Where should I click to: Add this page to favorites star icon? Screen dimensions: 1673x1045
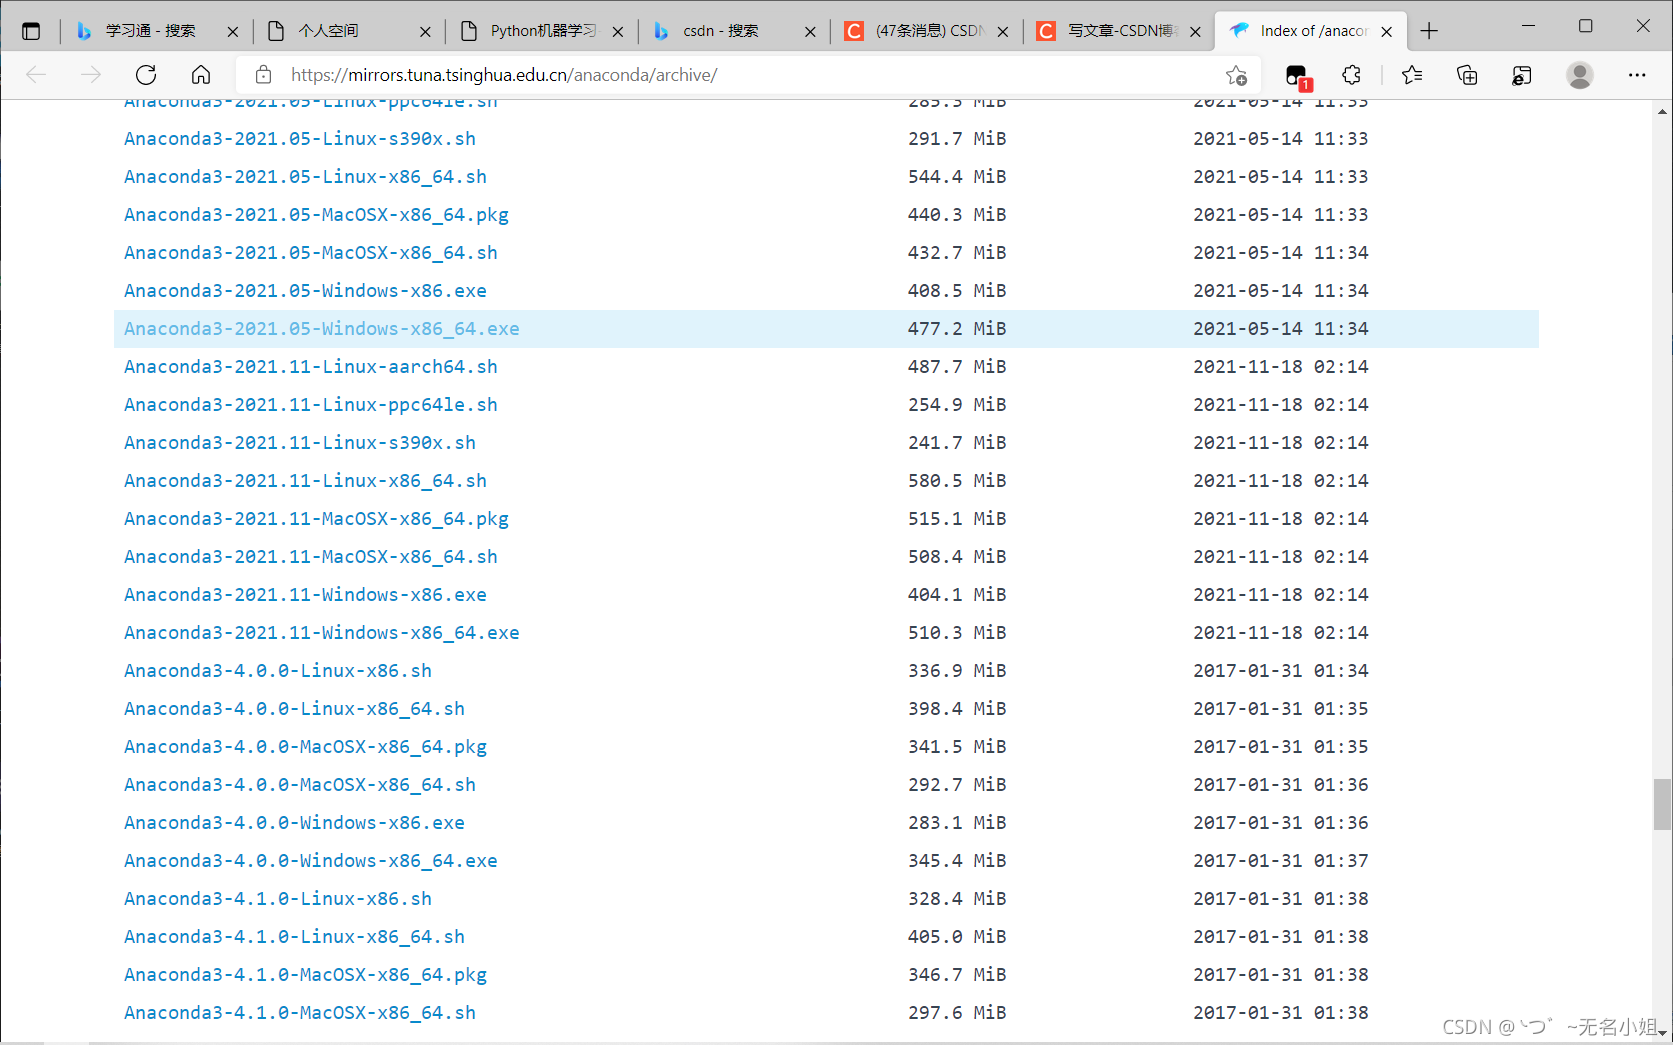tap(1236, 75)
